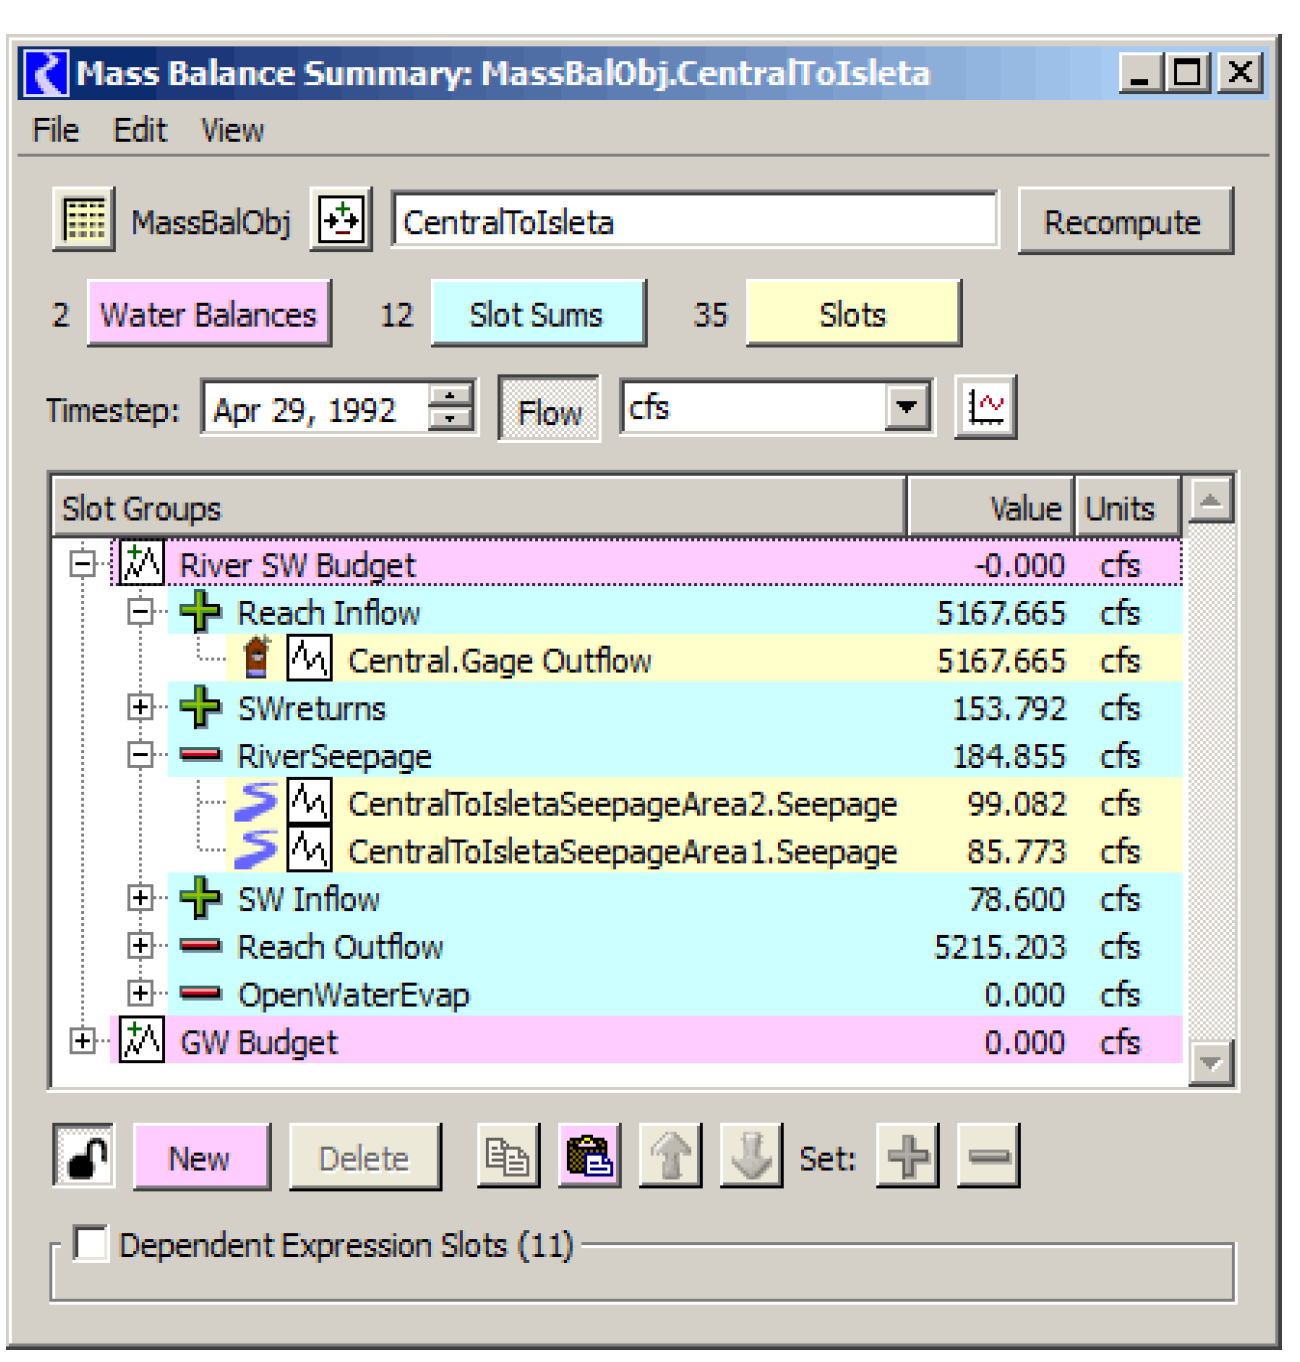1300x1362 pixels.
Task: Click the CentralToIsleta name input field
Action: (694, 221)
